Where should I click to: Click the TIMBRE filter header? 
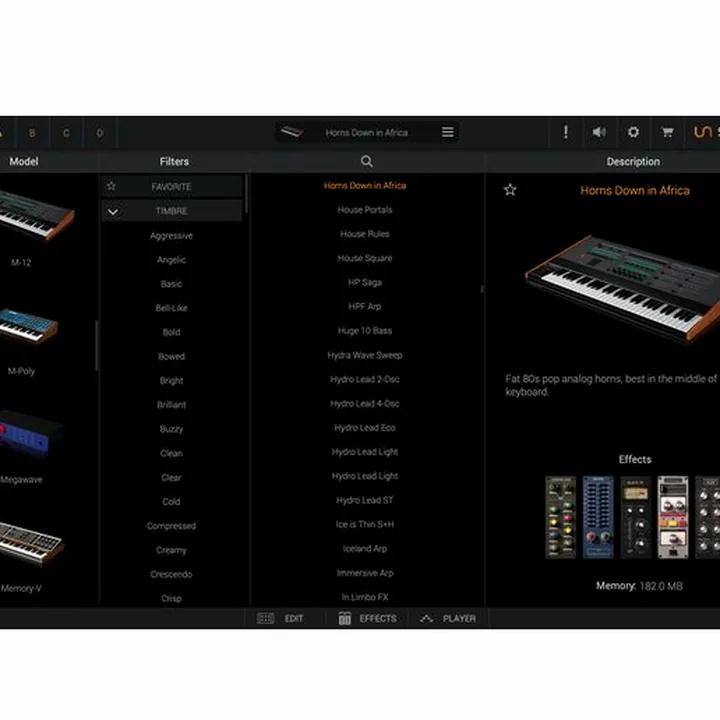click(x=172, y=211)
